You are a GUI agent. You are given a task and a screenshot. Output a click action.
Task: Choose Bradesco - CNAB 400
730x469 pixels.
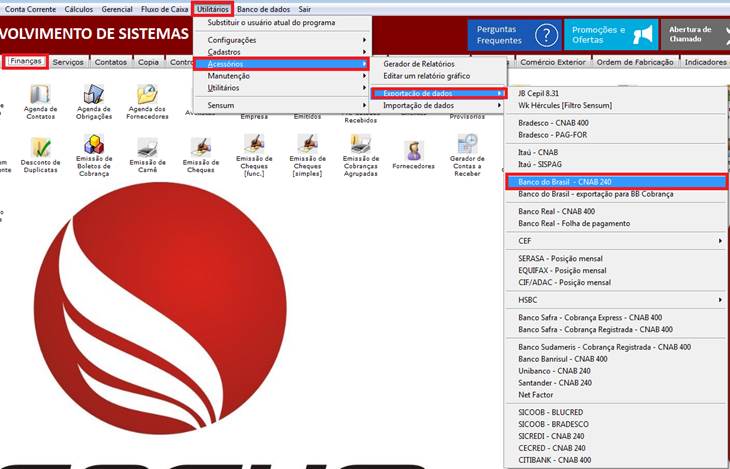pyautogui.click(x=617, y=123)
